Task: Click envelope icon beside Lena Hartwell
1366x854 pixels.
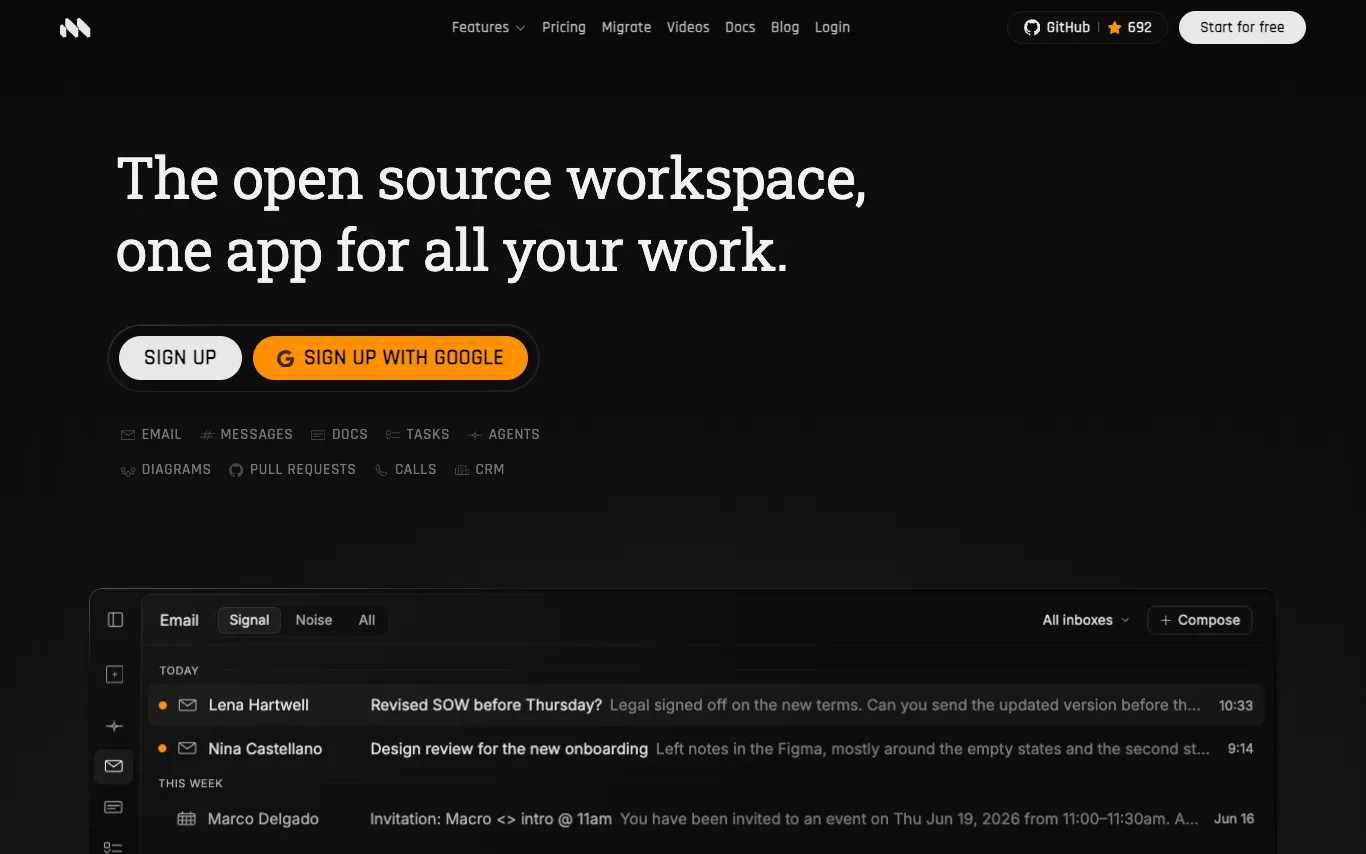Action: pos(187,705)
